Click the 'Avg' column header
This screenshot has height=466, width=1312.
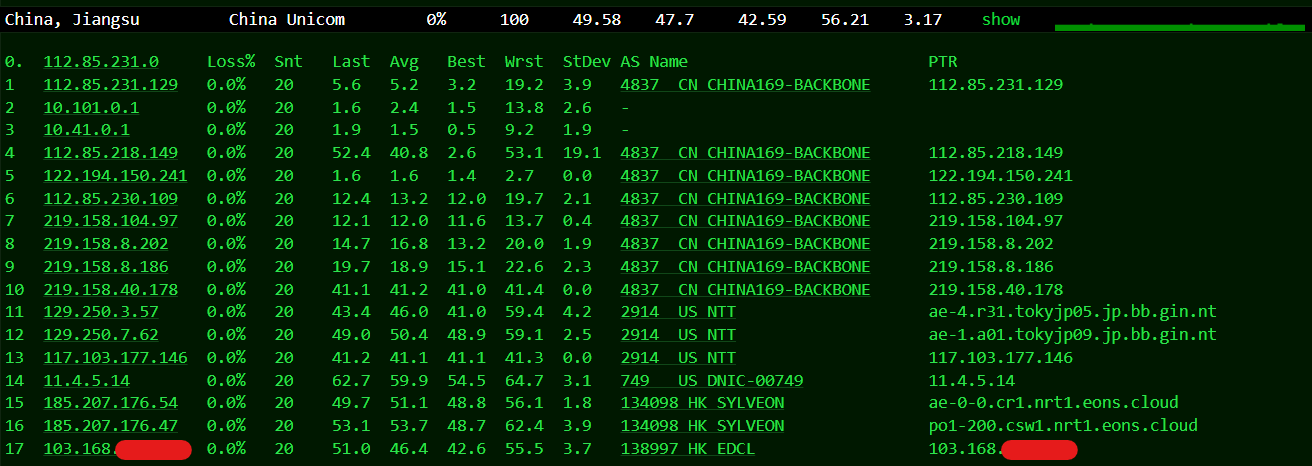click(x=404, y=62)
